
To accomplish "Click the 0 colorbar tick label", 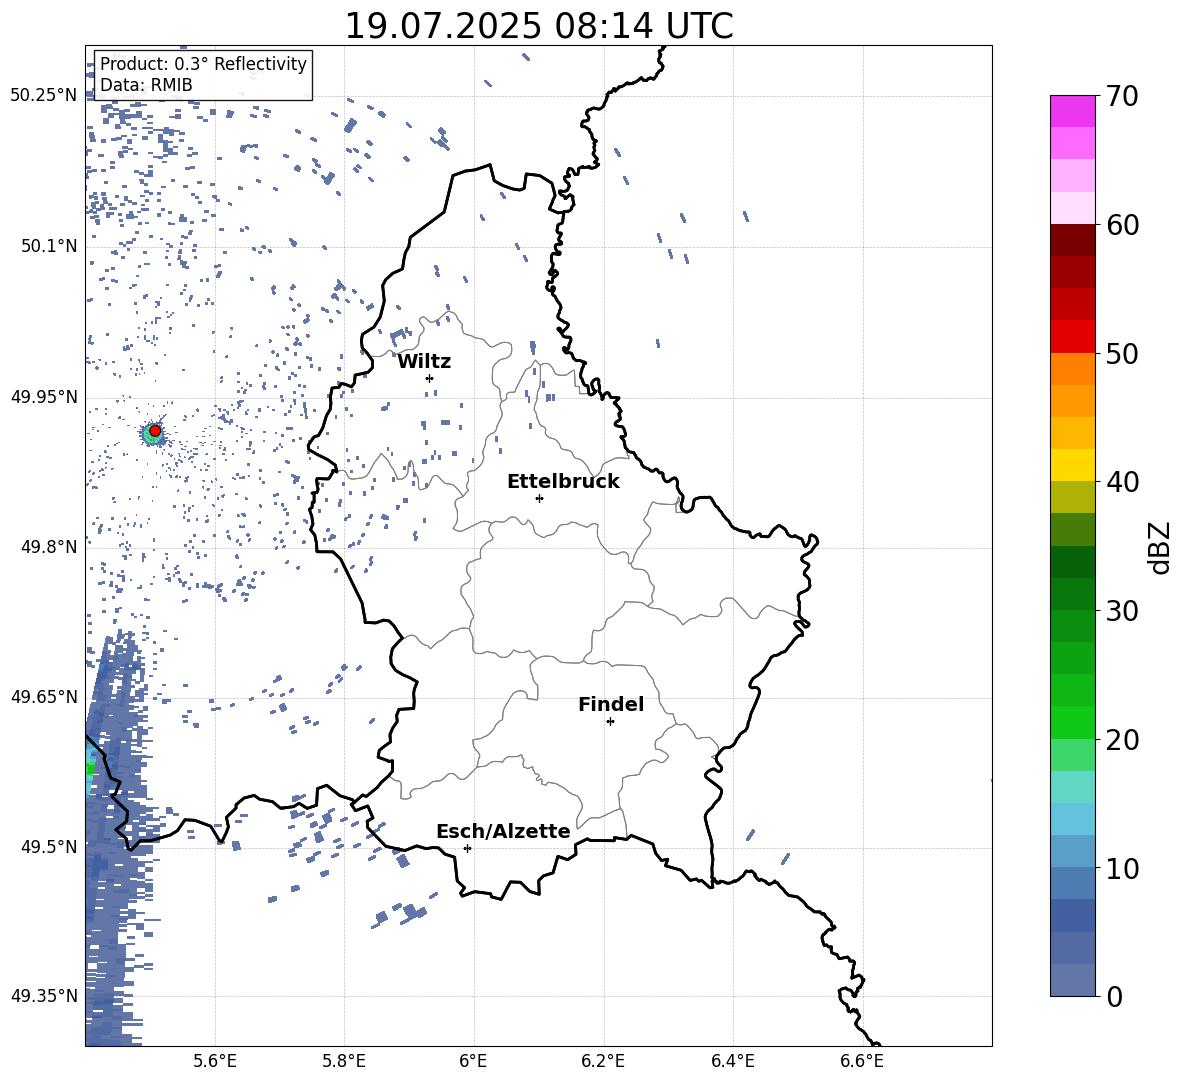I will (x=1114, y=996).
